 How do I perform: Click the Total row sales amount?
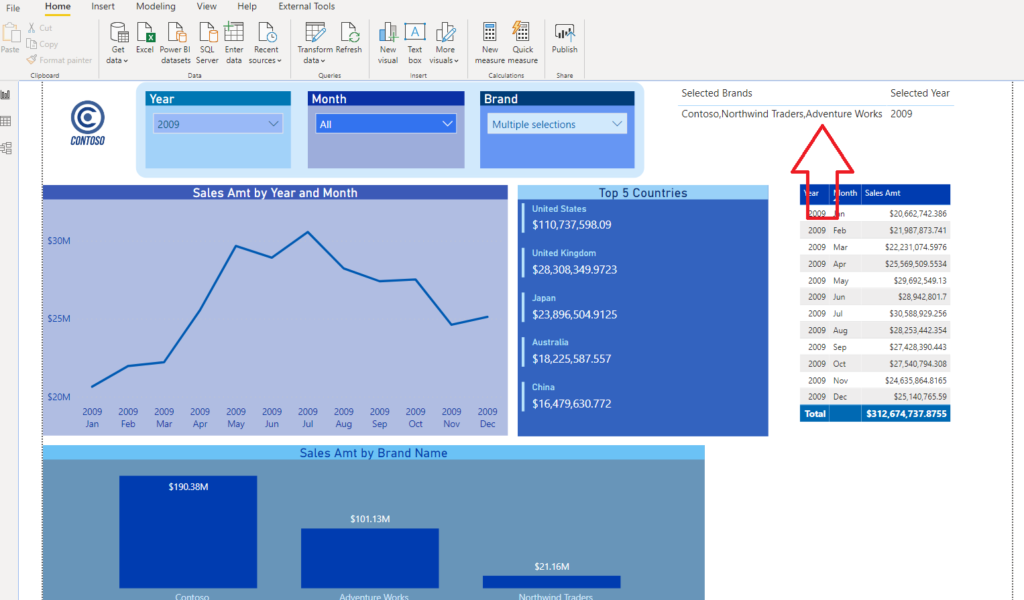(x=906, y=414)
